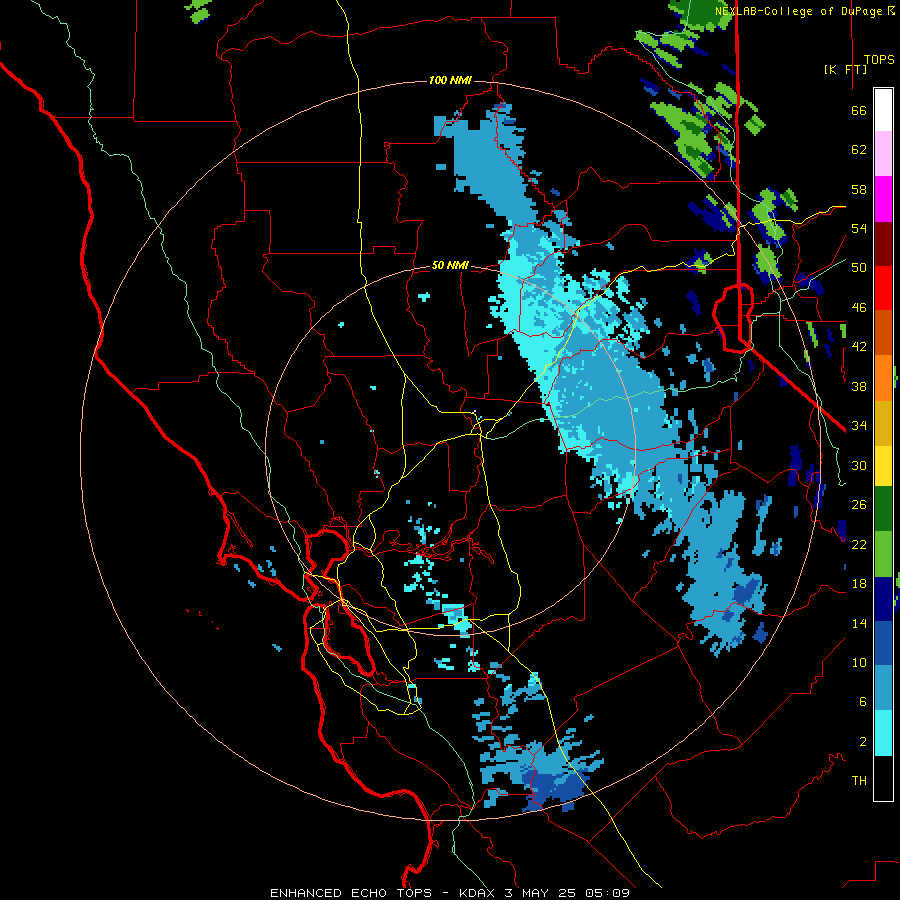Click the gold legend swatch near 34

pos(883,423)
